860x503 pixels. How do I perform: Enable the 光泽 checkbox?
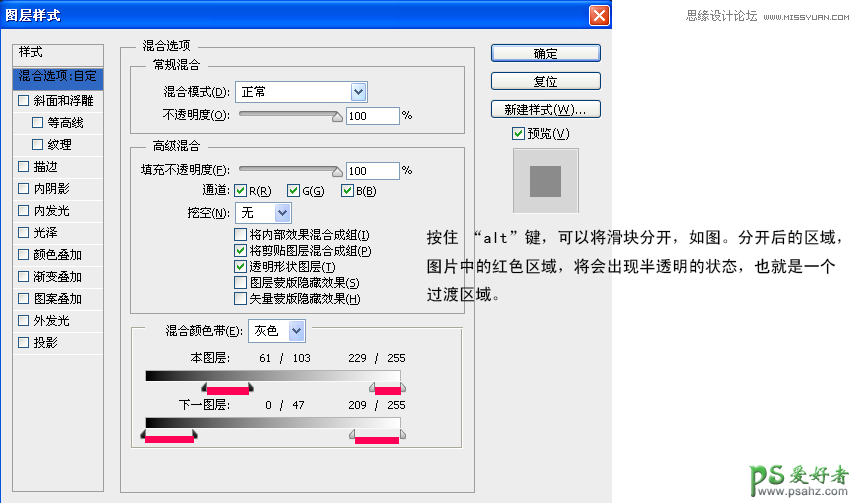click(24, 232)
